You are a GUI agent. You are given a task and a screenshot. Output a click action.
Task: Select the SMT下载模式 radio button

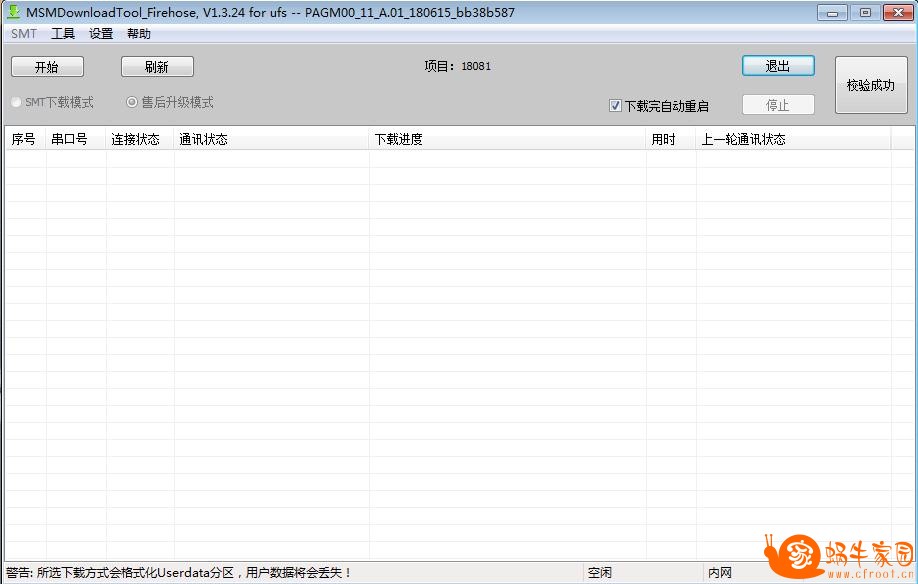pyautogui.click(x=52, y=102)
